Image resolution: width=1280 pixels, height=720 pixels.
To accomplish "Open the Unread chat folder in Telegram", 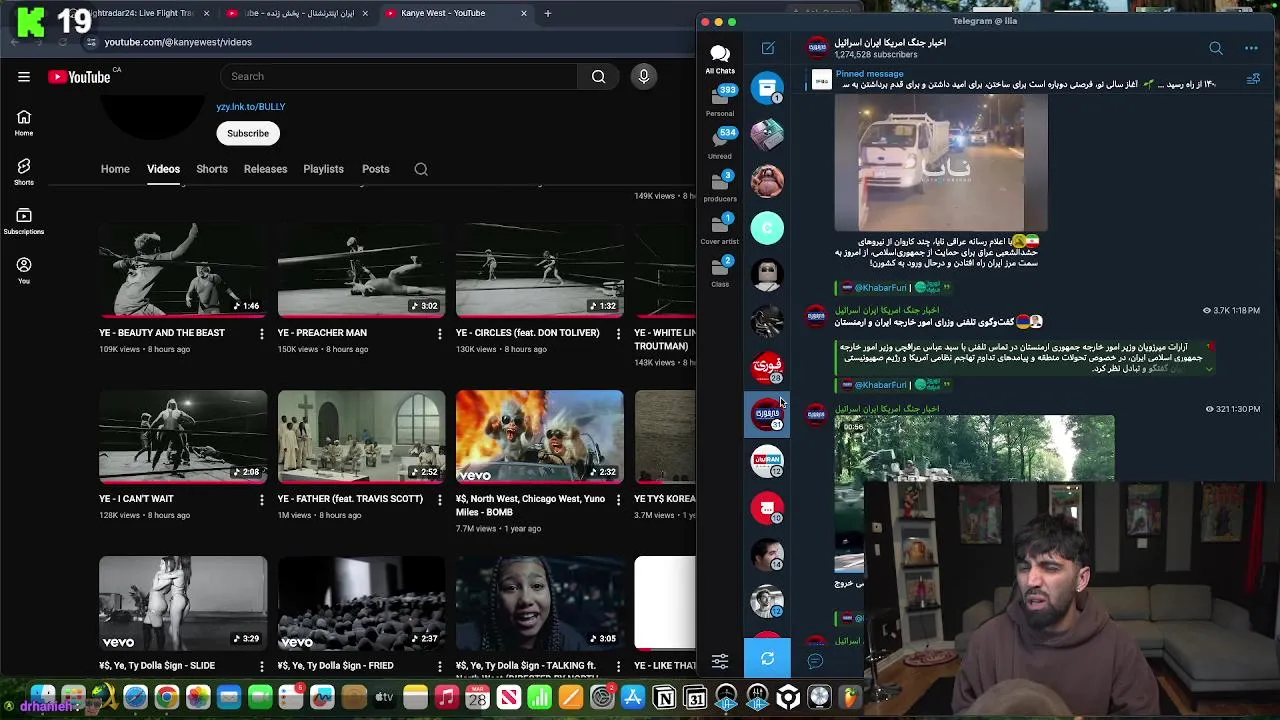I will tap(720, 143).
